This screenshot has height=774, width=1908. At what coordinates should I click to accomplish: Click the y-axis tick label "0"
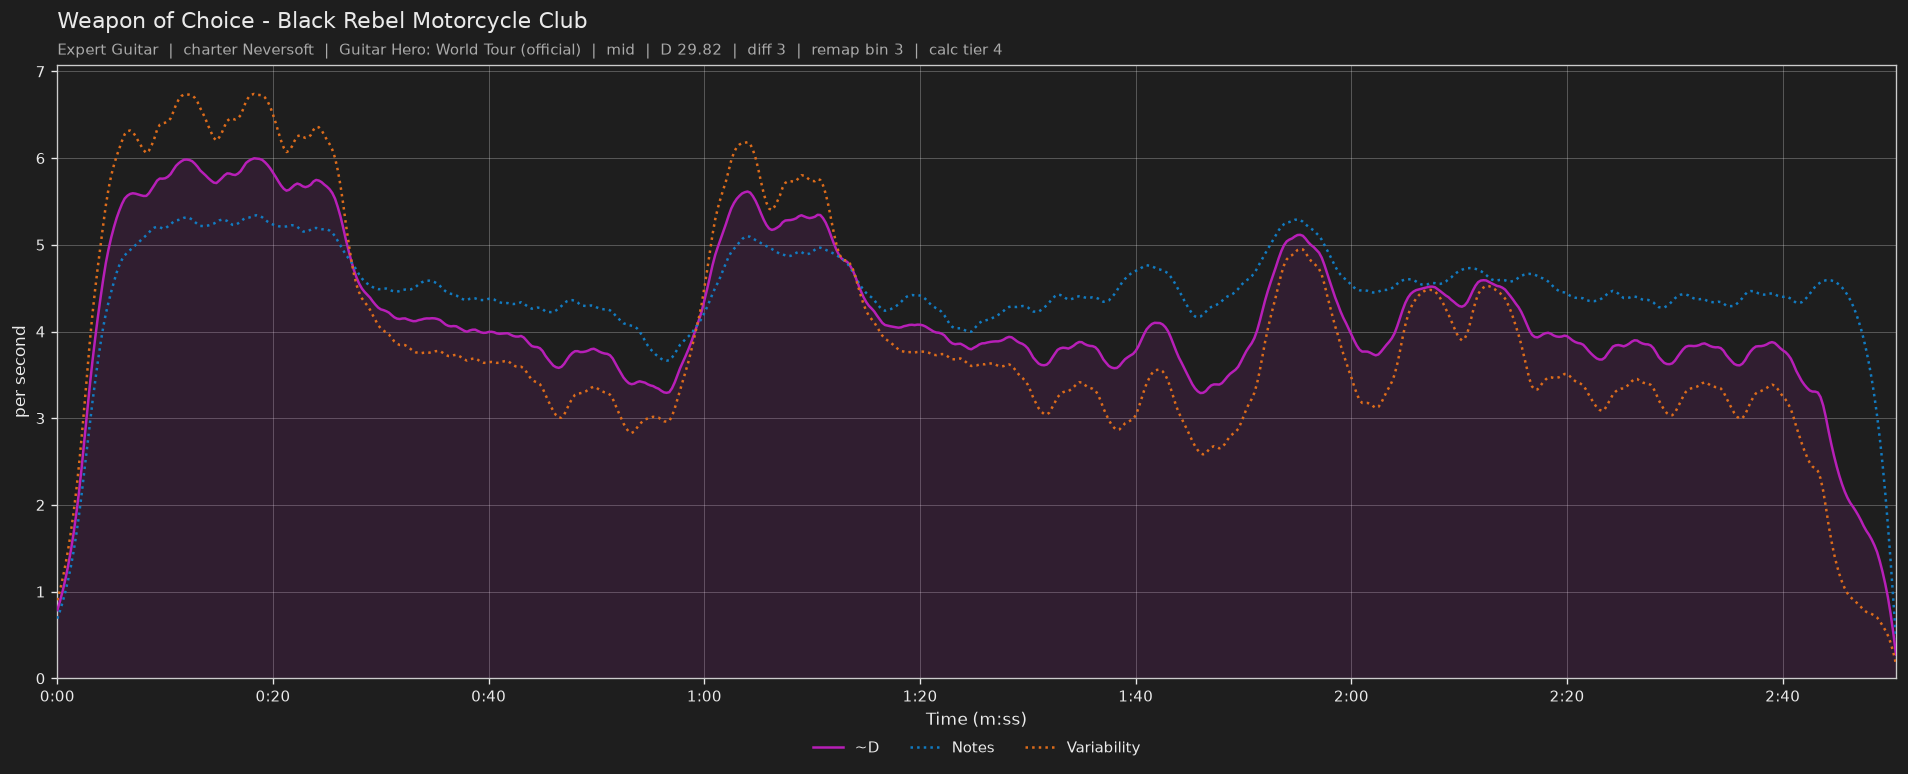click(x=40, y=679)
